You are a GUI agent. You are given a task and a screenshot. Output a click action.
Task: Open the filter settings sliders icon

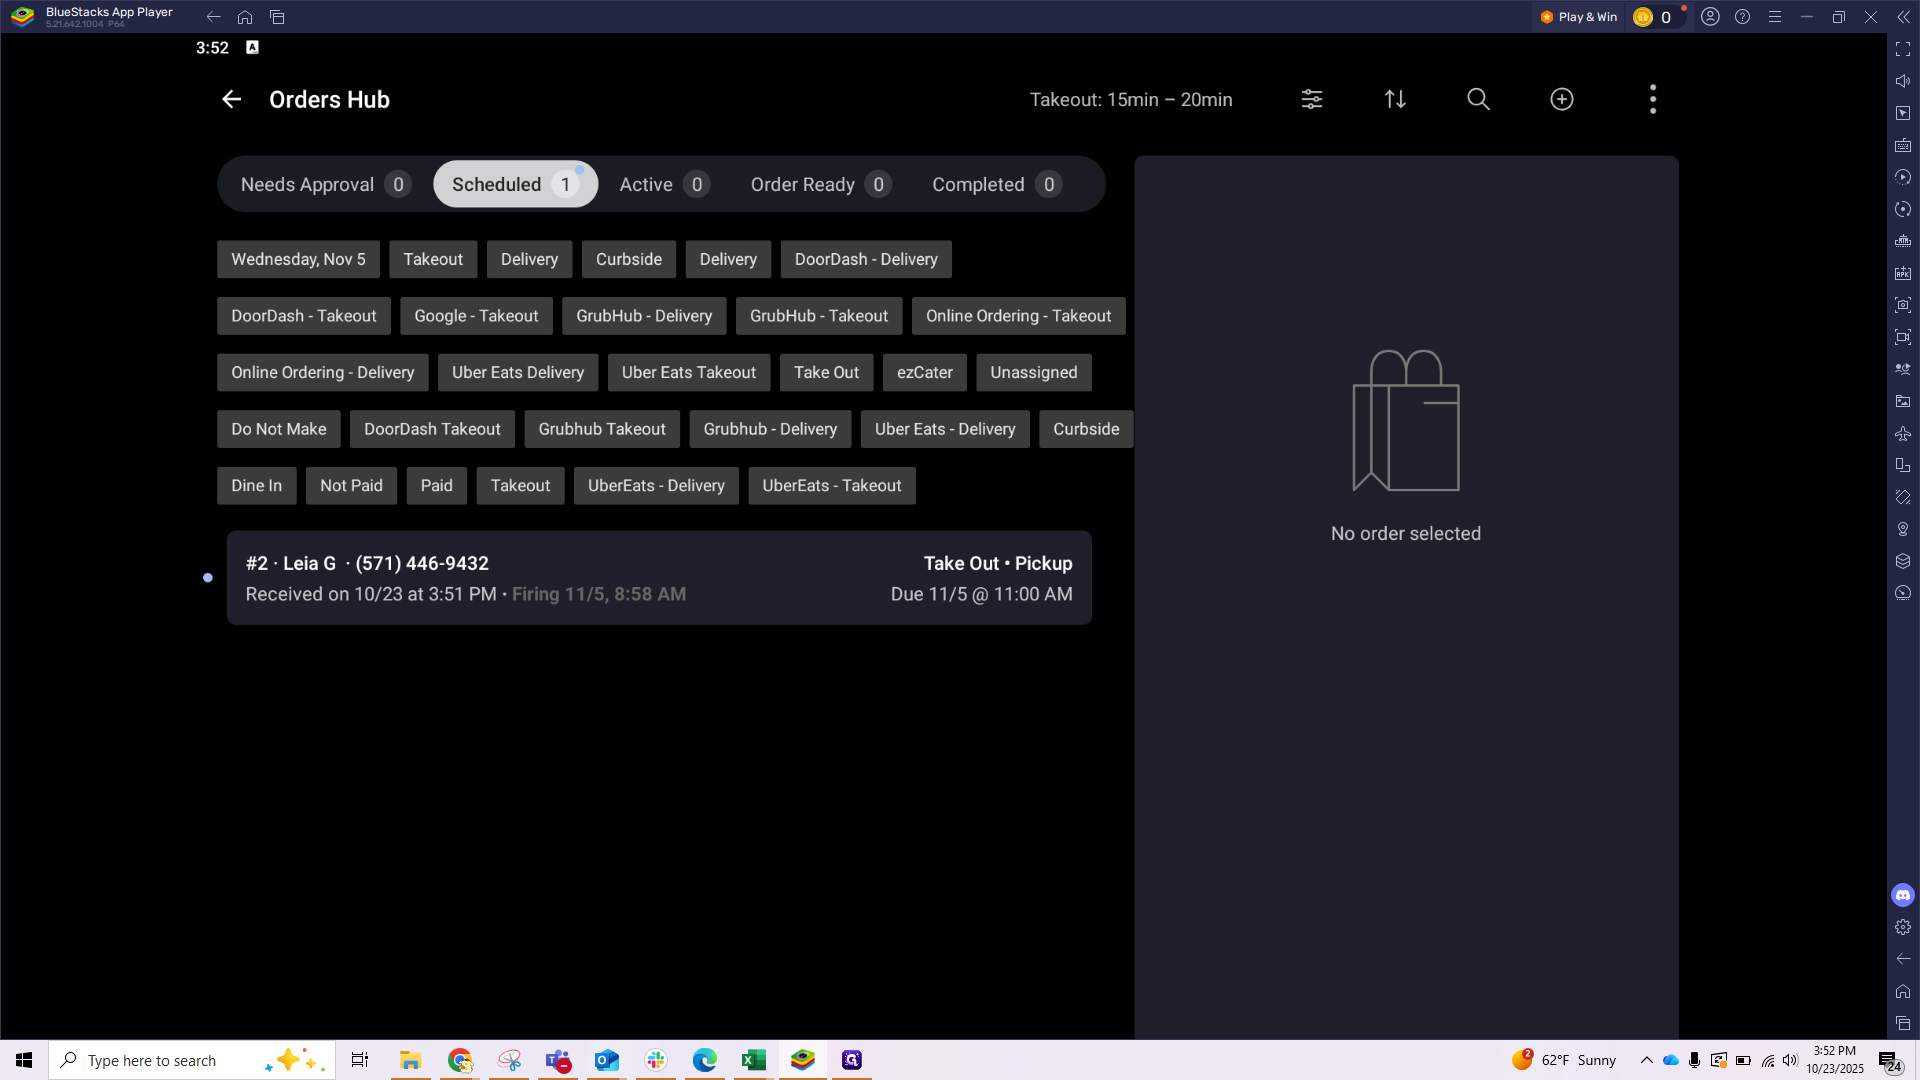tap(1311, 99)
